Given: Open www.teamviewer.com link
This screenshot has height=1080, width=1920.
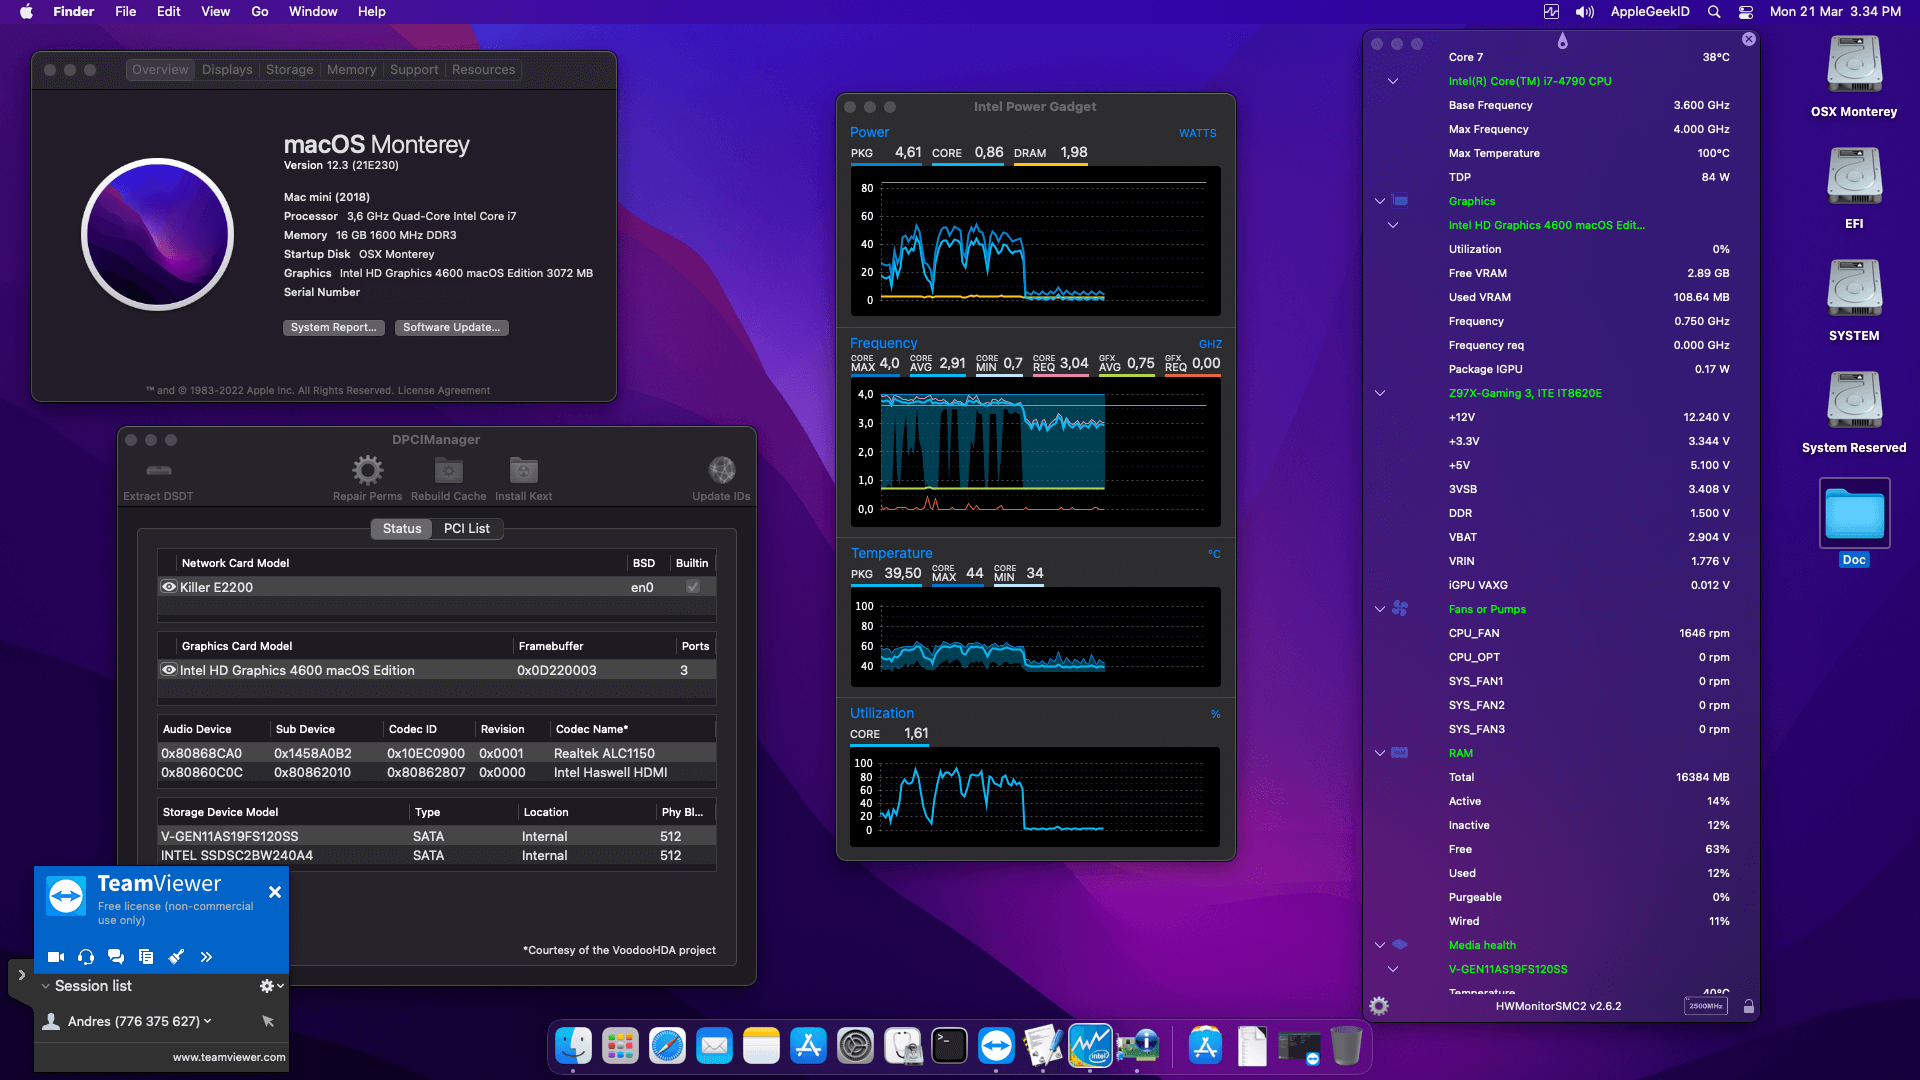Looking at the screenshot, I should [229, 1057].
